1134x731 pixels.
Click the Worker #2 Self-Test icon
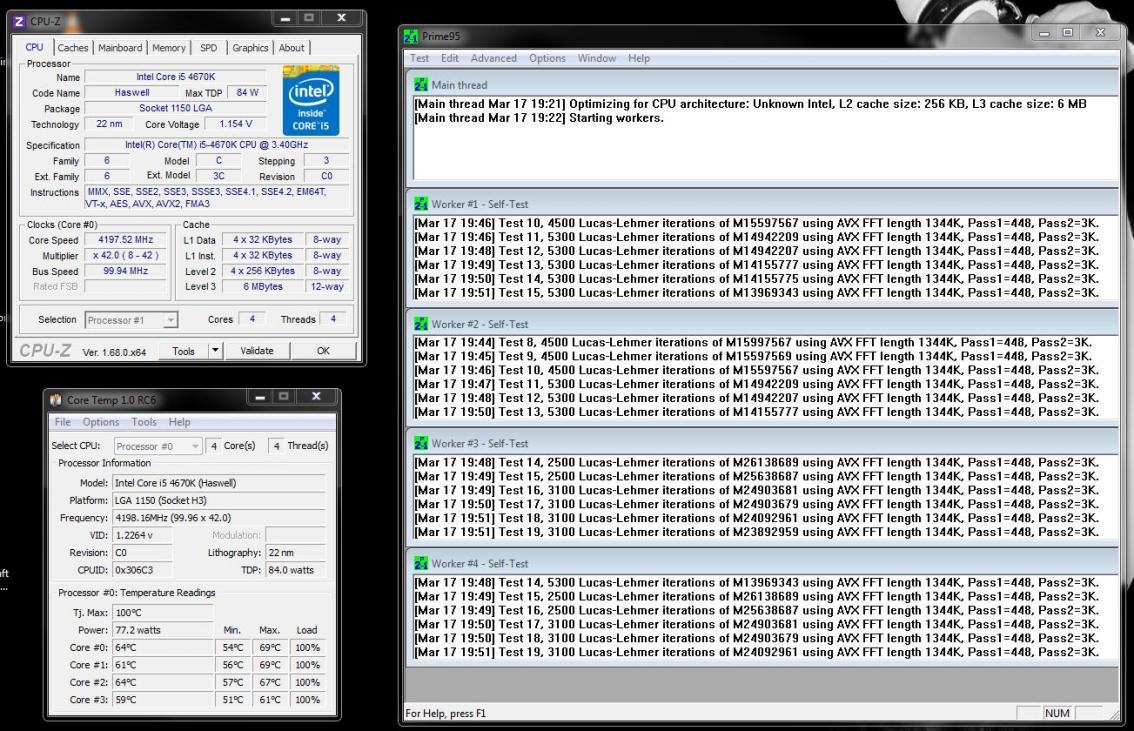coord(421,324)
